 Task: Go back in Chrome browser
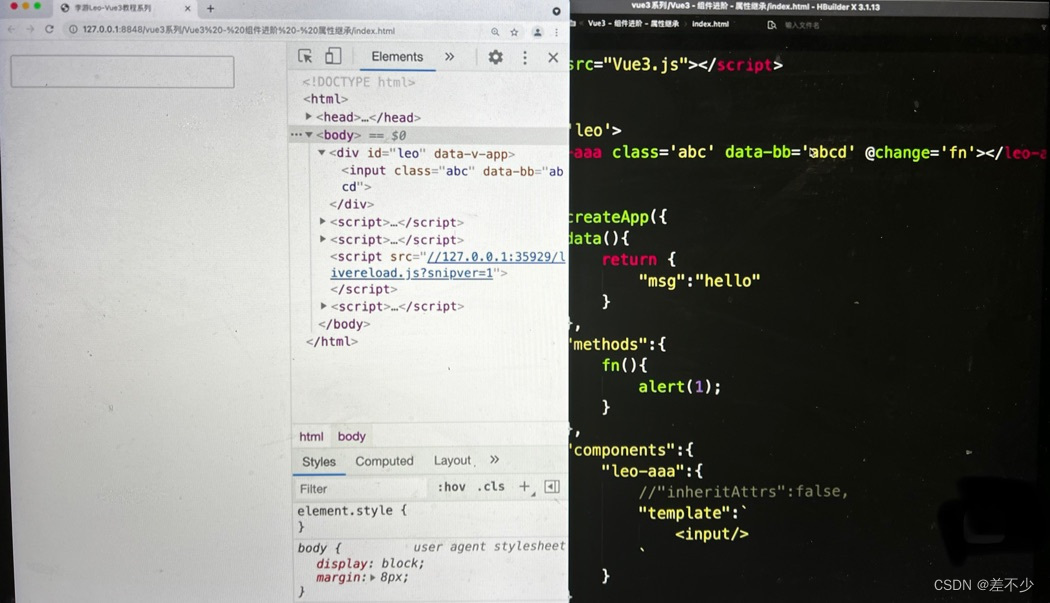tap(11, 29)
